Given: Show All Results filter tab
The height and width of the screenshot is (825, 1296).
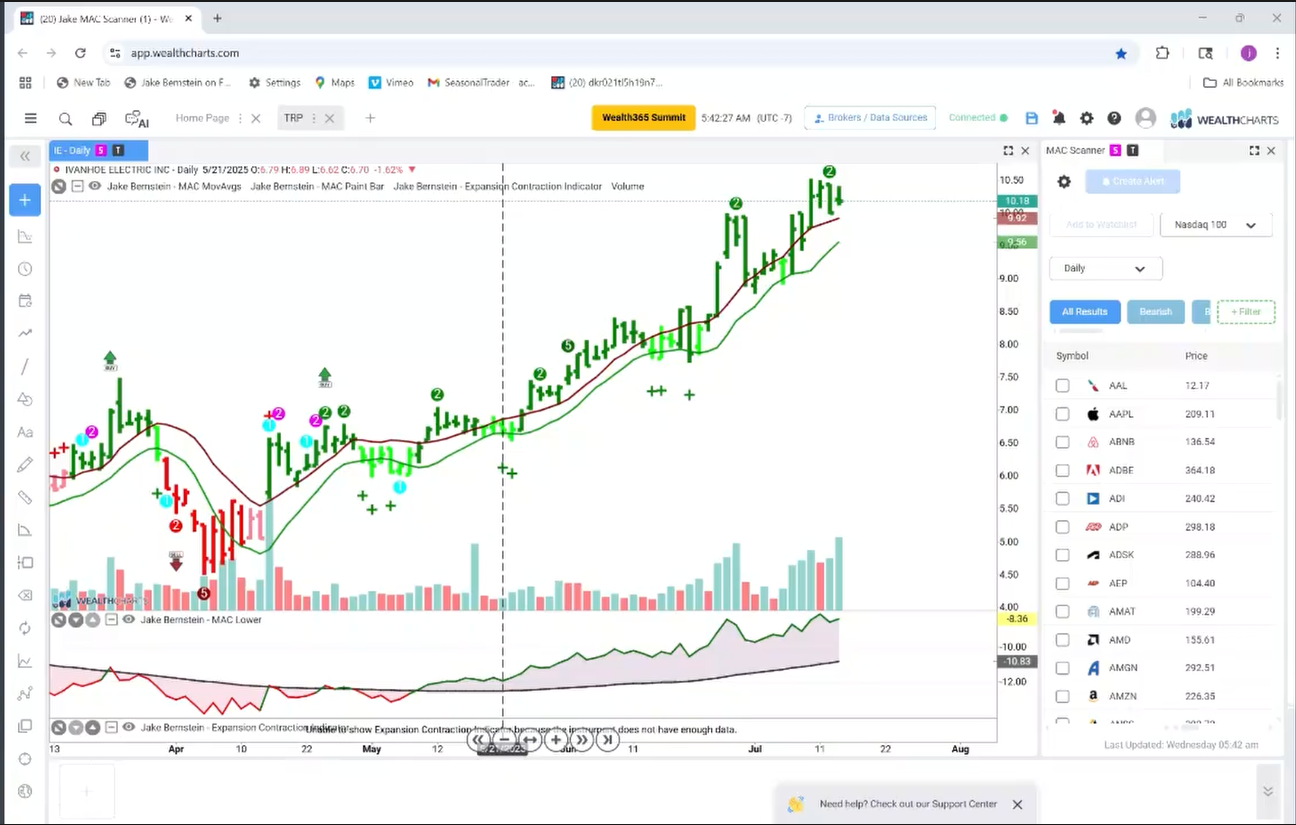Looking at the screenshot, I should pos(1085,312).
